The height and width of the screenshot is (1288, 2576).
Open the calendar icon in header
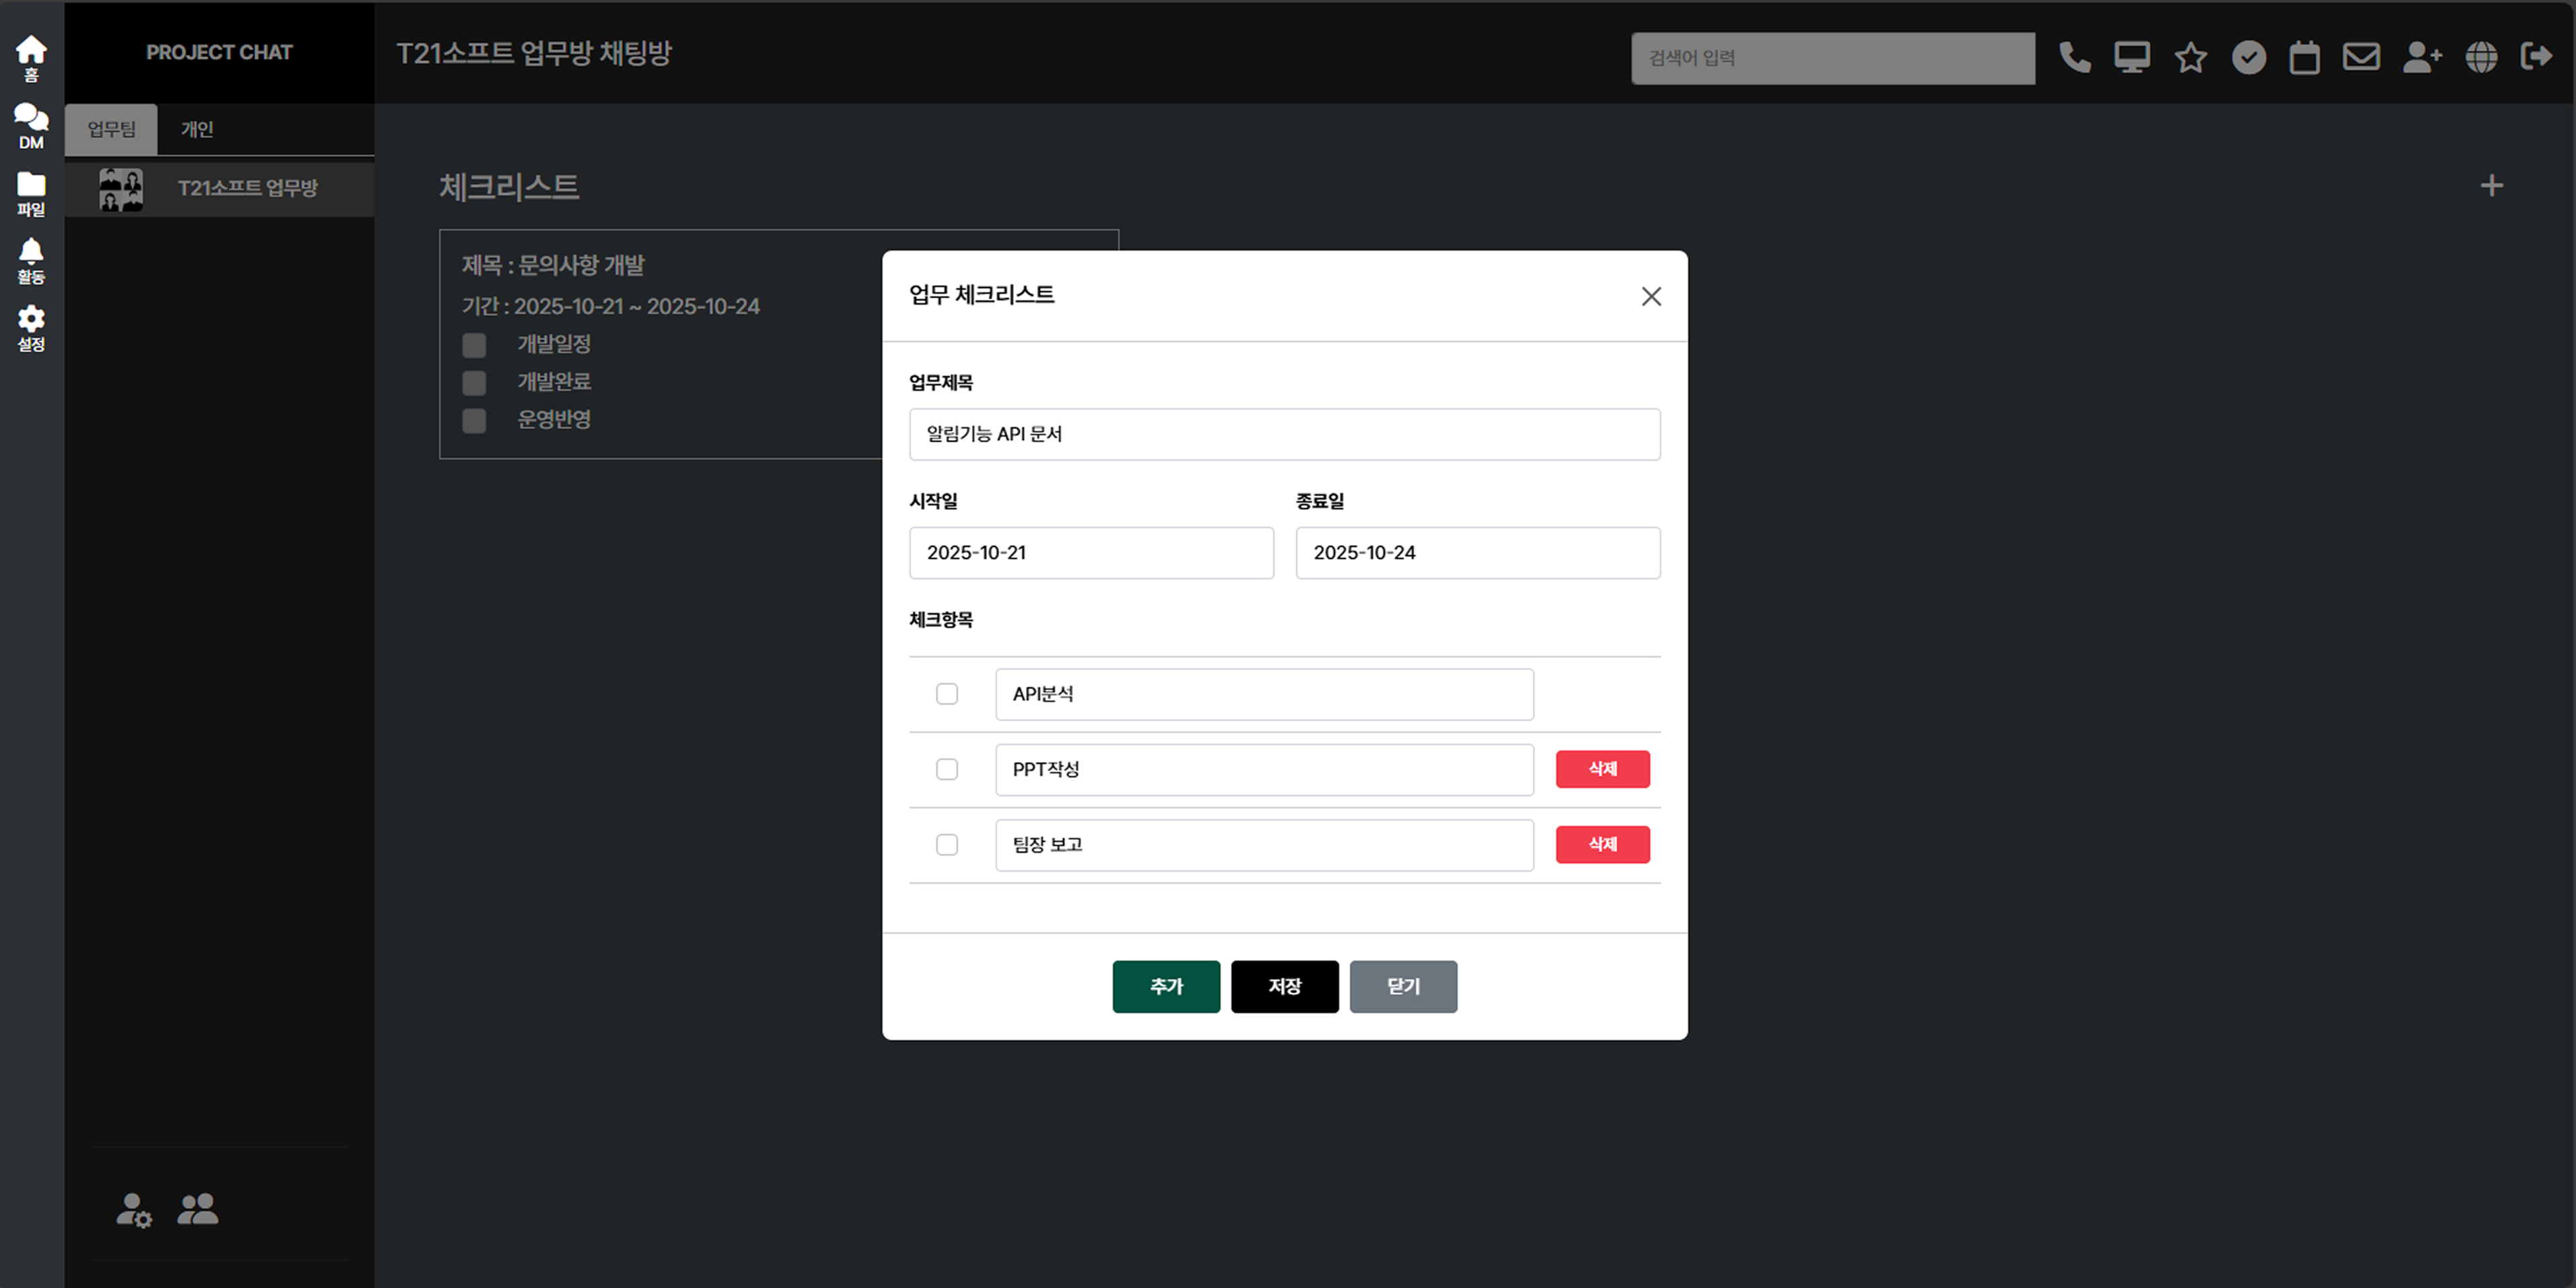[2304, 57]
